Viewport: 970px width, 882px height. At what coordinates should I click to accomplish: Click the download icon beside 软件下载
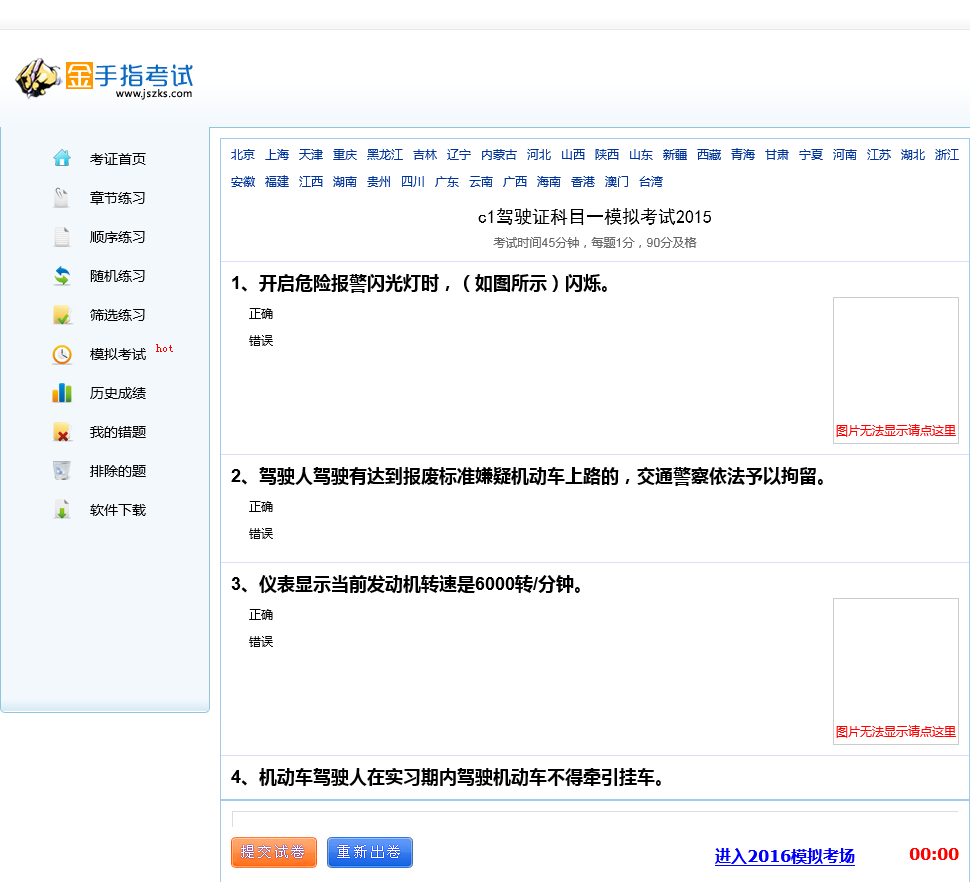pos(62,510)
